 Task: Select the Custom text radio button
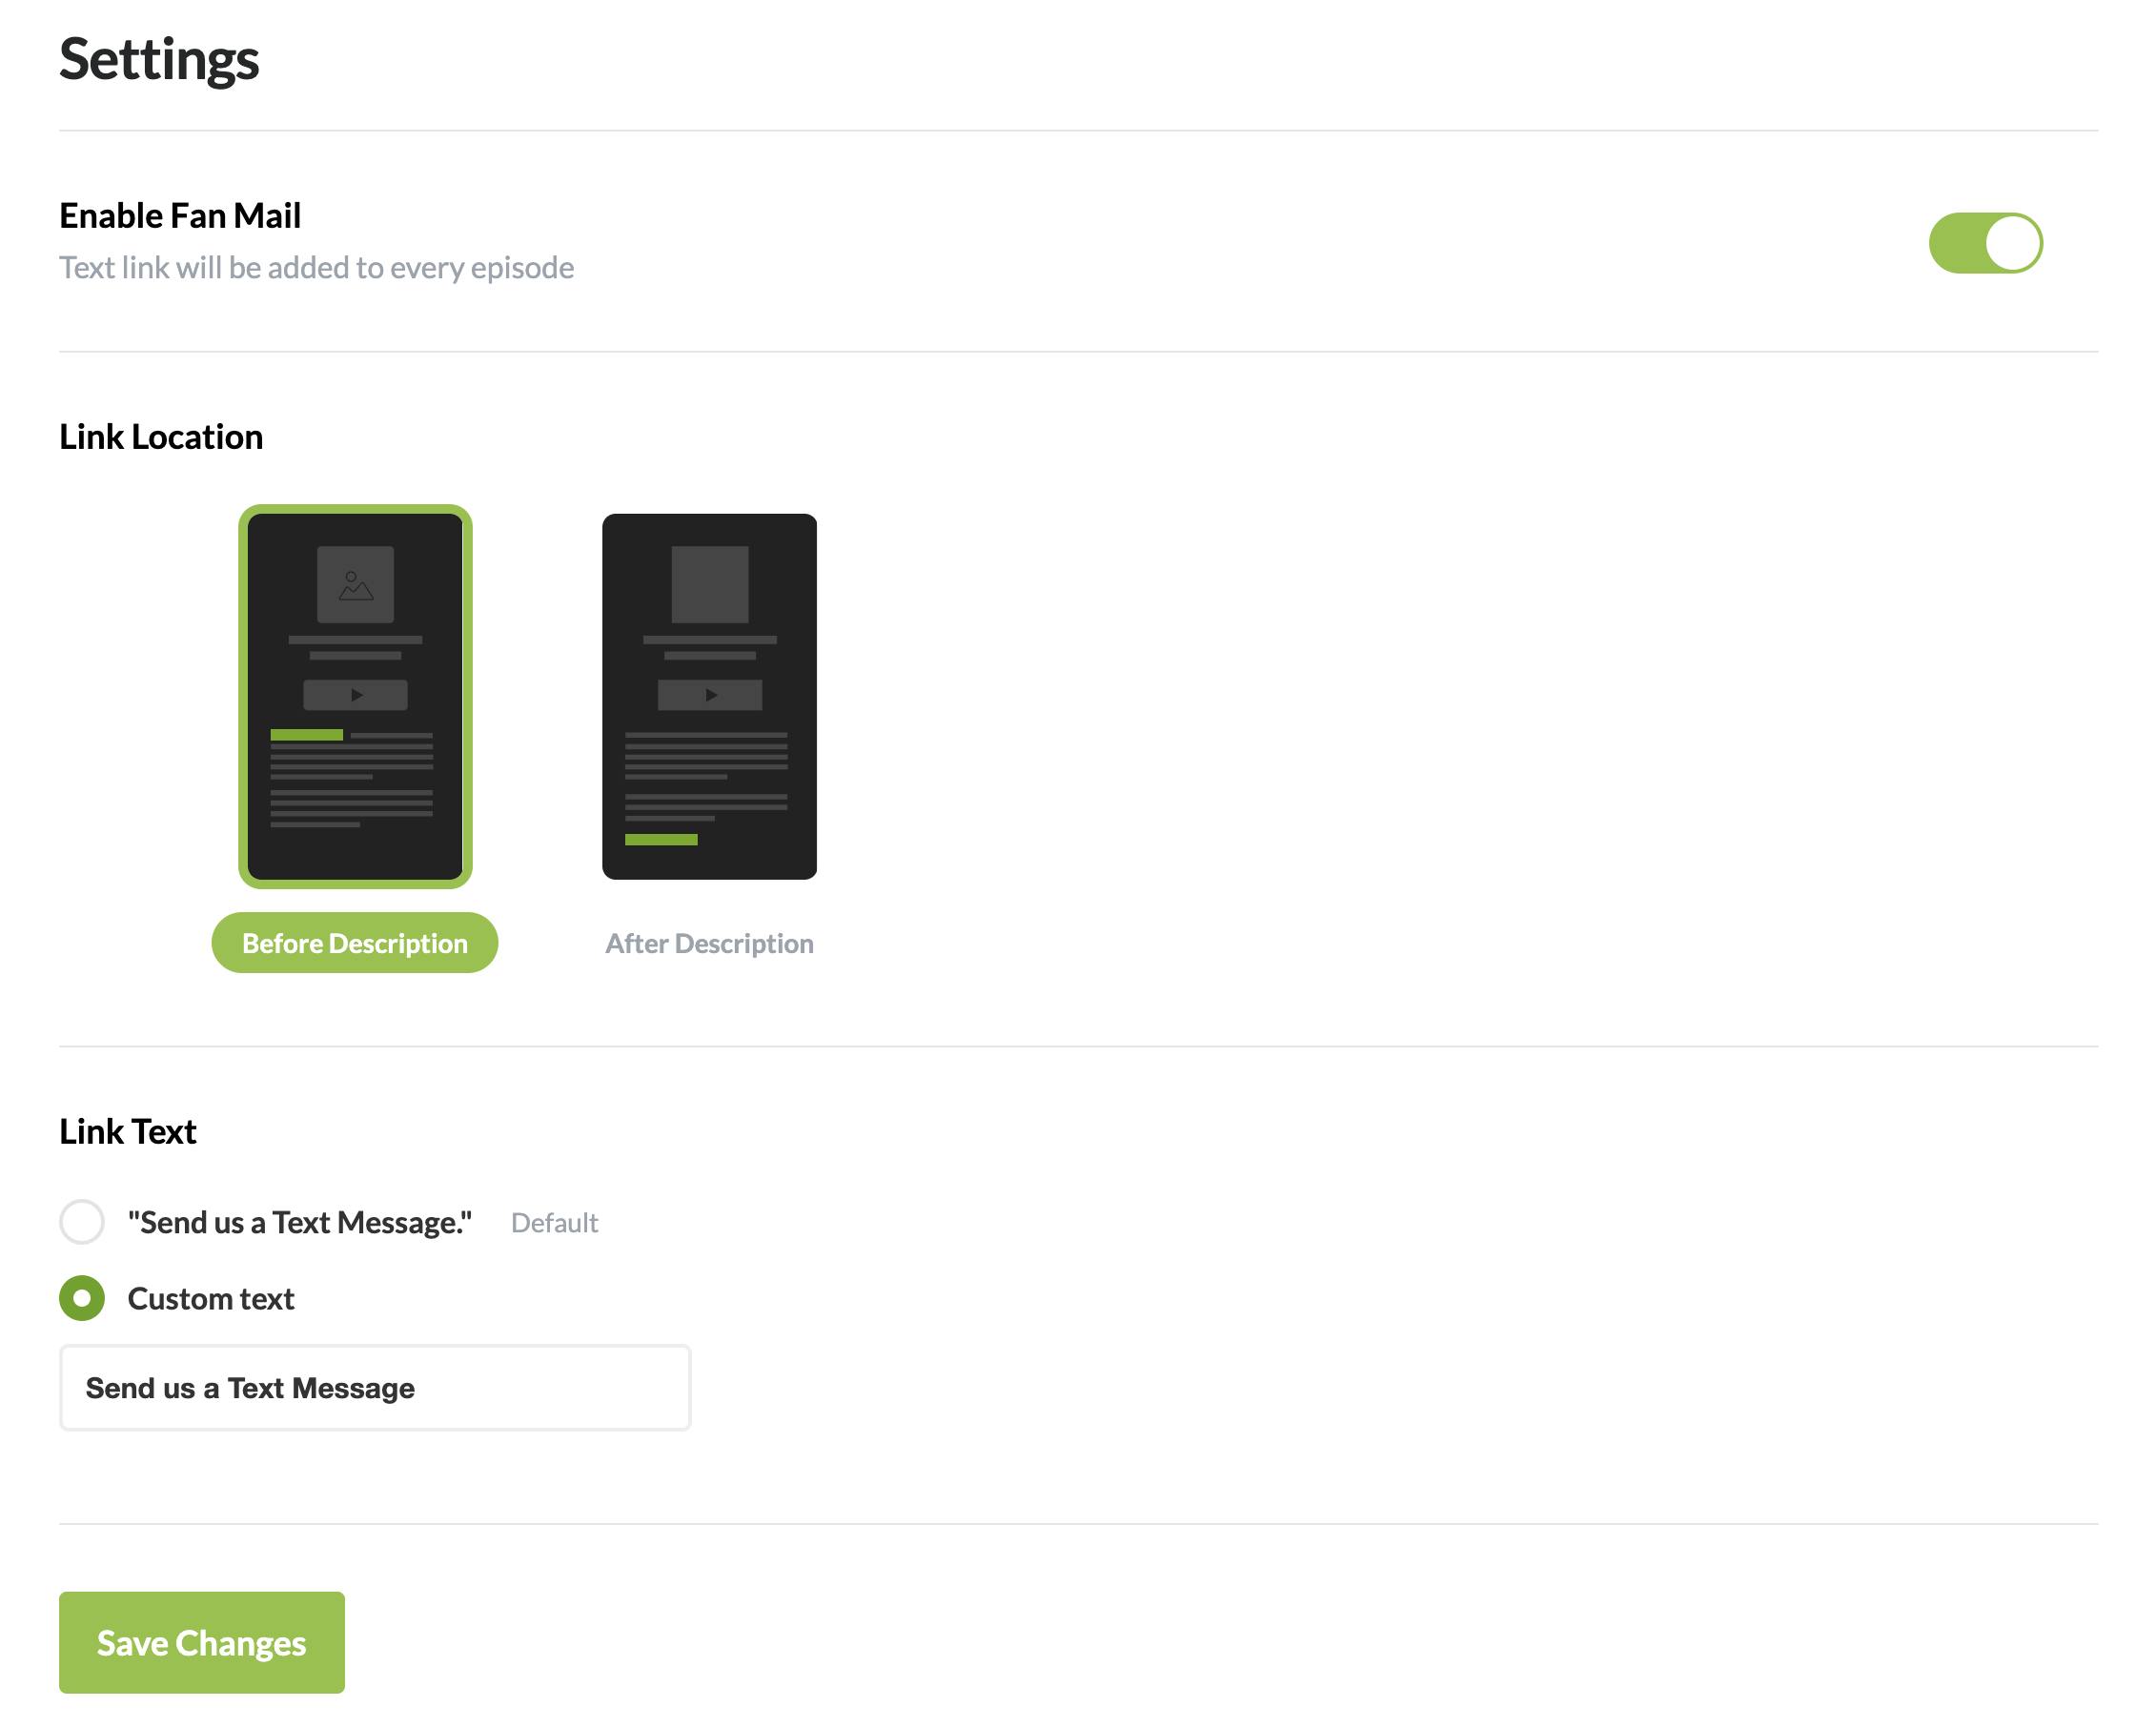click(x=82, y=1298)
